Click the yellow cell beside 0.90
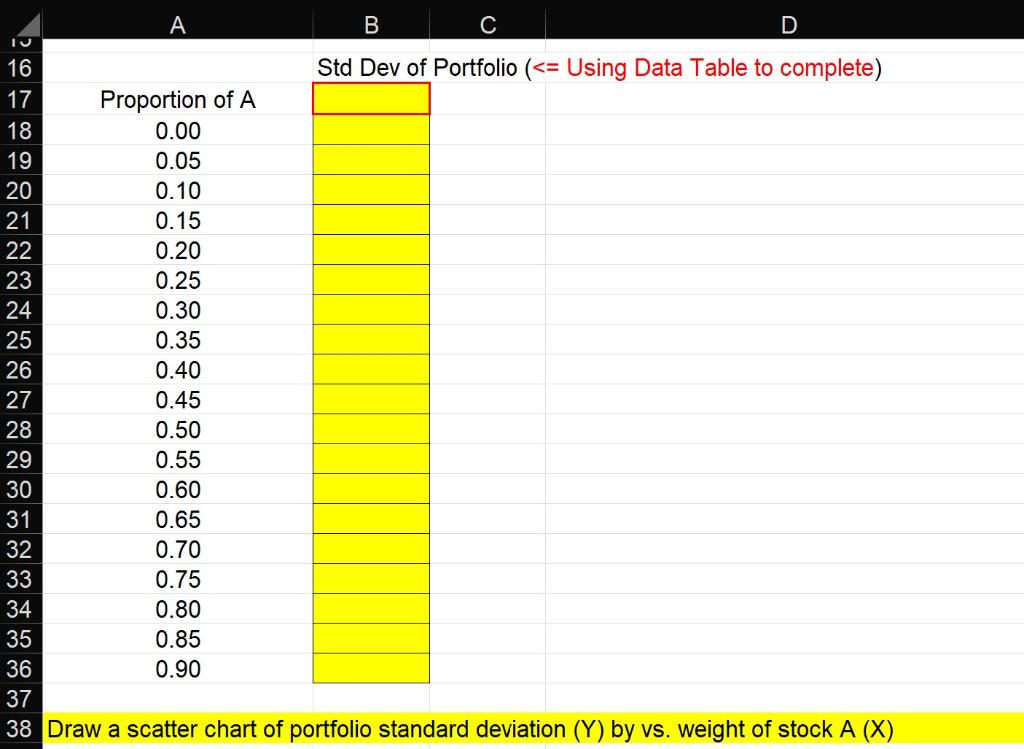The image size is (1024, 749). pos(371,669)
